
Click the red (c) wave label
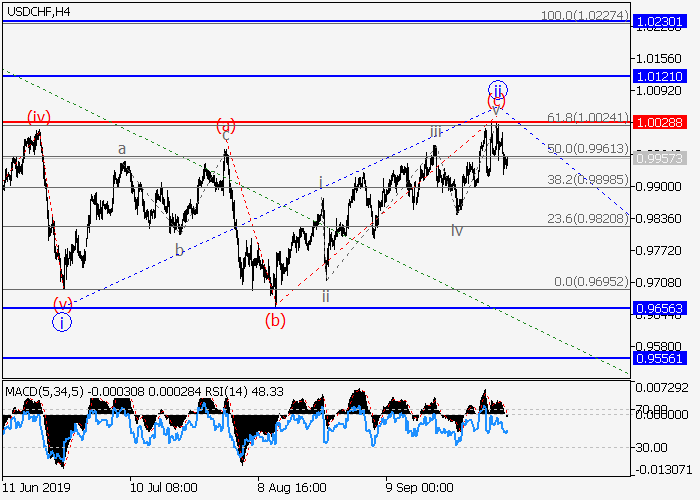coord(496,102)
